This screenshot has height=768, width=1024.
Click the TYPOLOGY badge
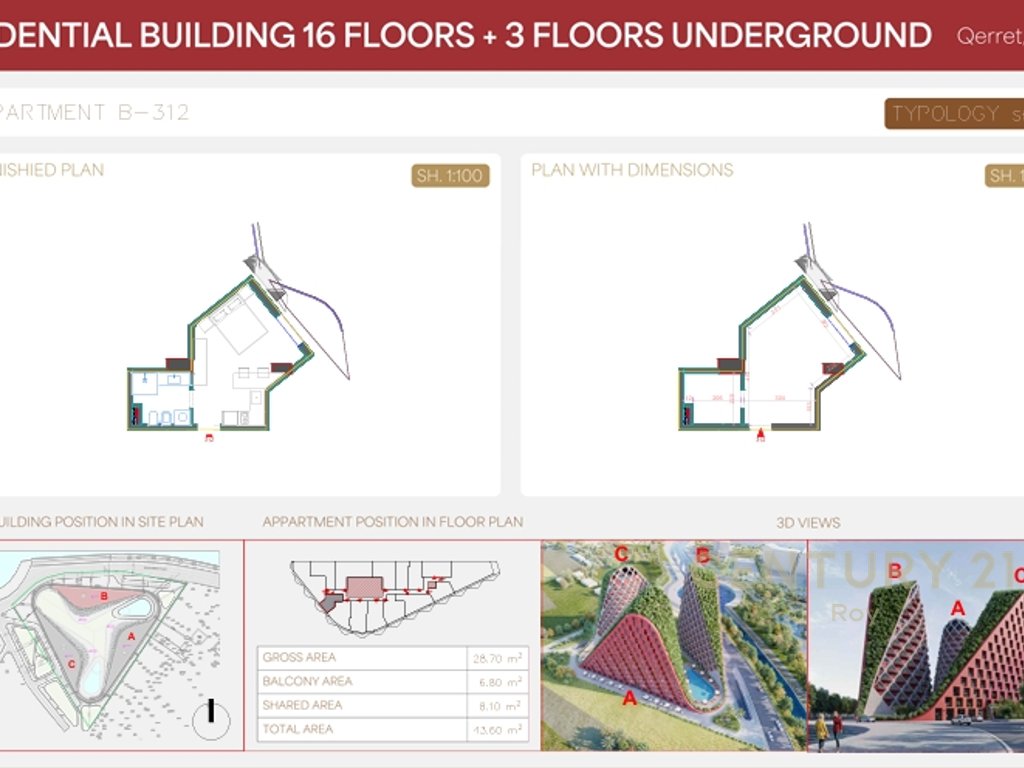[x=954, y=114]
